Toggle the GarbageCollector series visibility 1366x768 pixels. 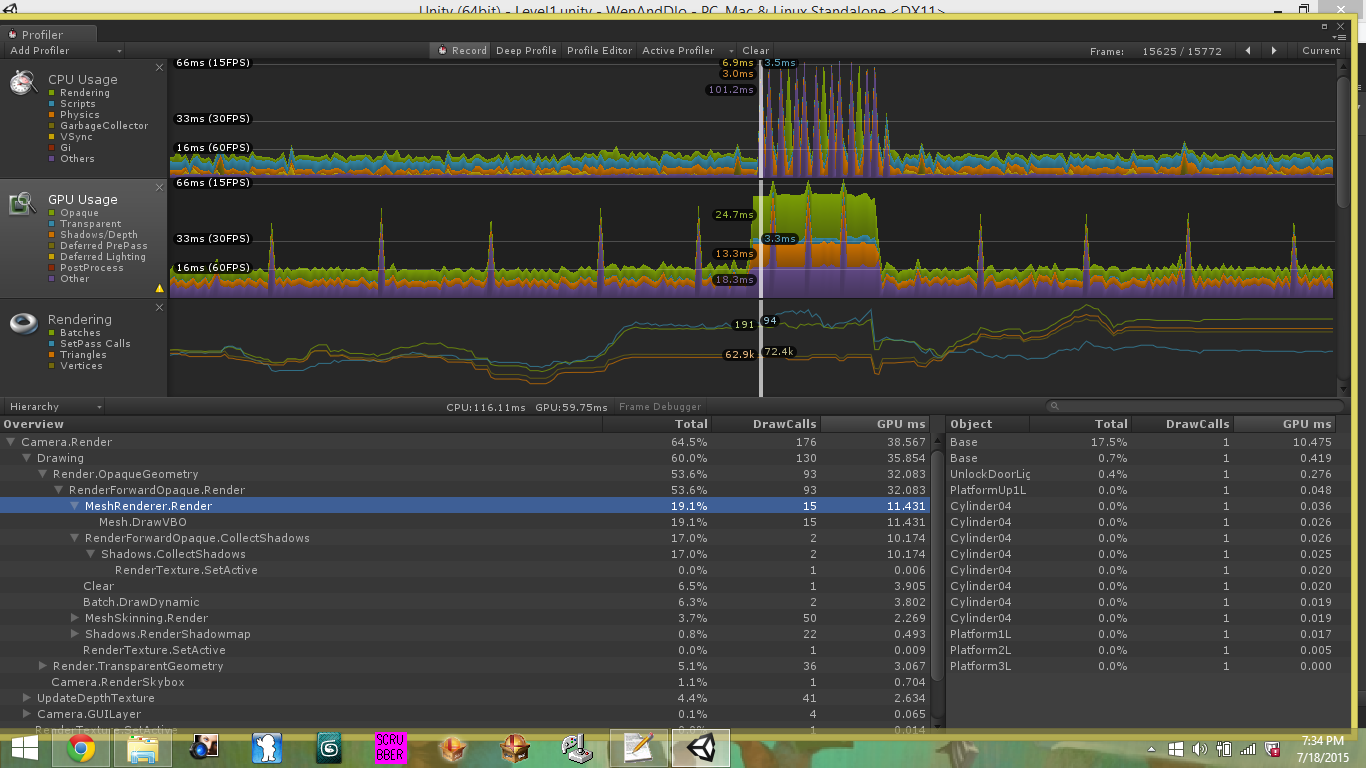[98, 126]
